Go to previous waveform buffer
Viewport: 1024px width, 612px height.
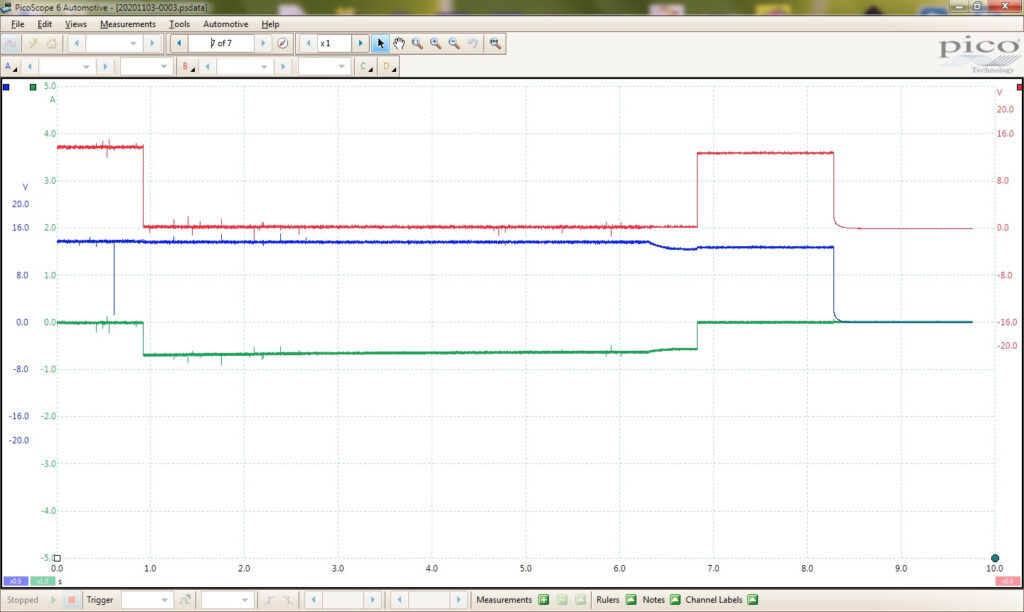point(179,44)
